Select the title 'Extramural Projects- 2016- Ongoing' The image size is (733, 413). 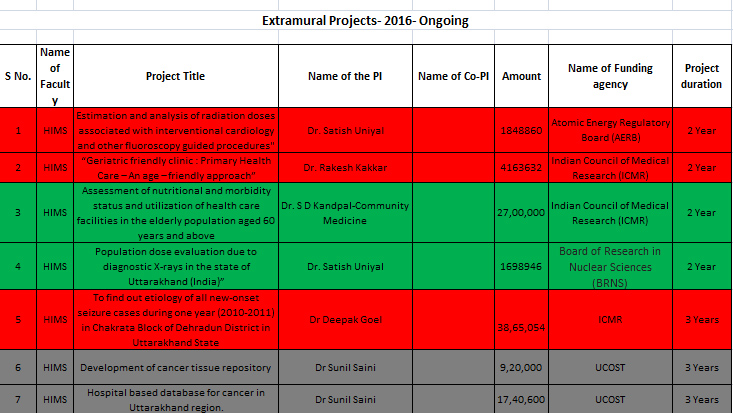pyautogui.click(x=365, y=21)
